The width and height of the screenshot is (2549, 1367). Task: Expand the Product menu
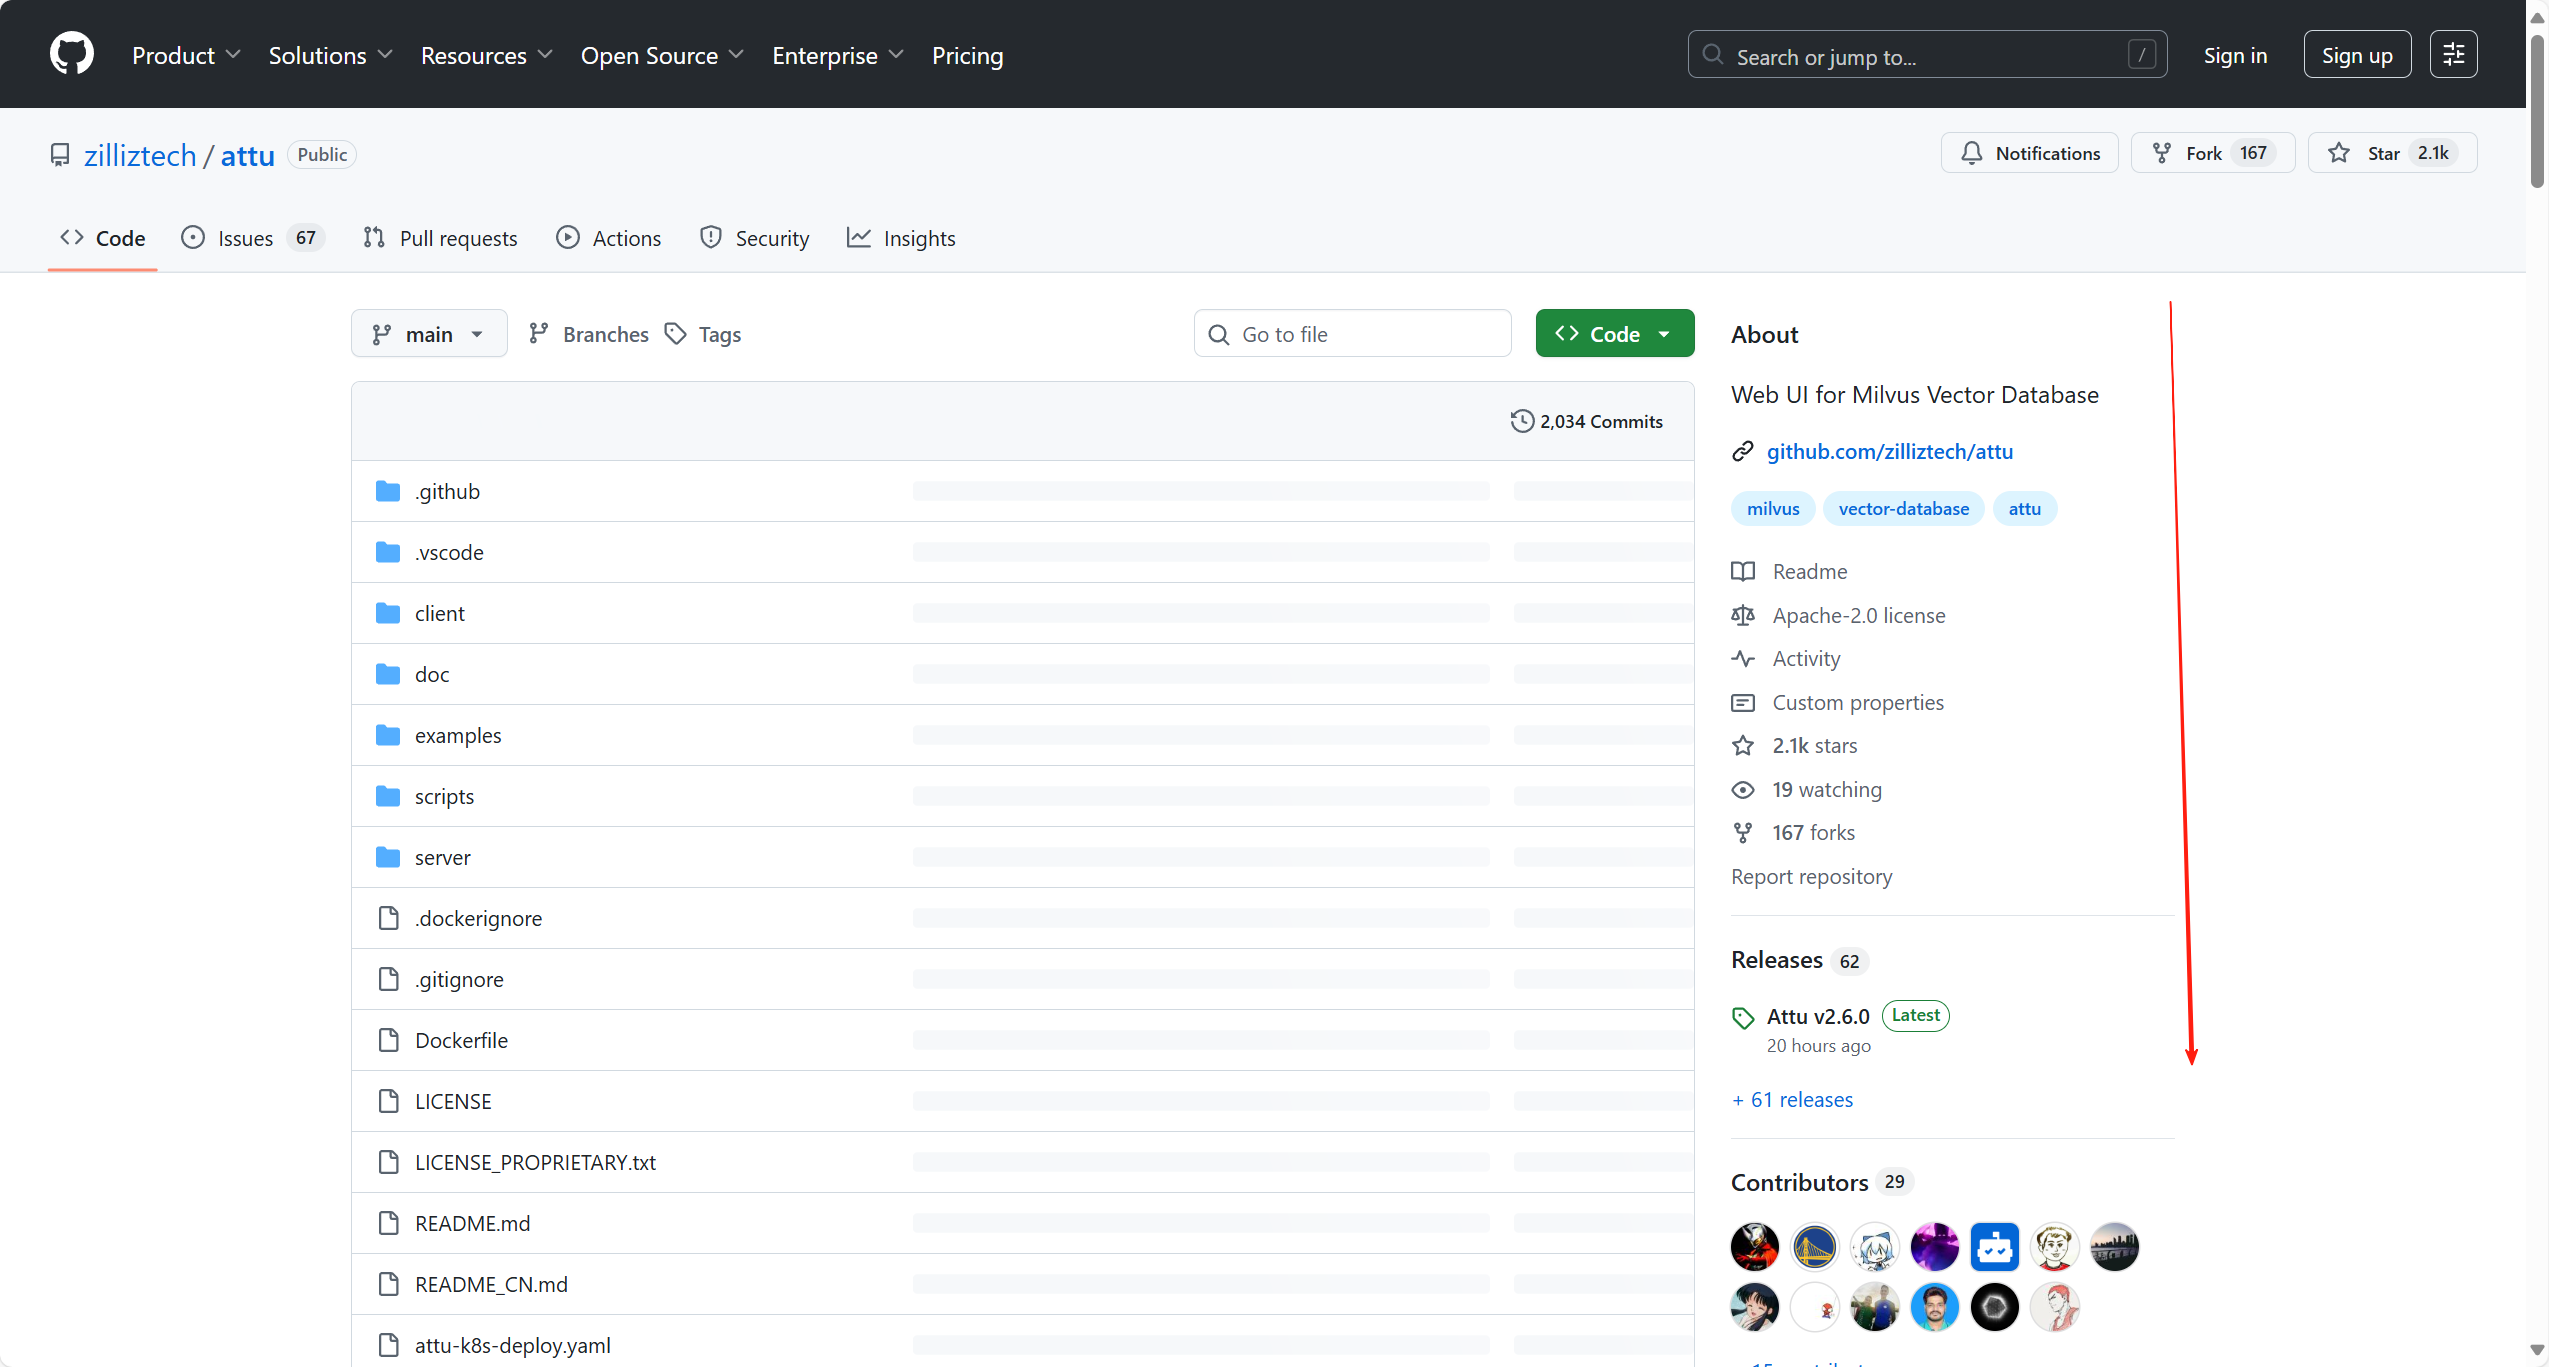click(186, 55)
